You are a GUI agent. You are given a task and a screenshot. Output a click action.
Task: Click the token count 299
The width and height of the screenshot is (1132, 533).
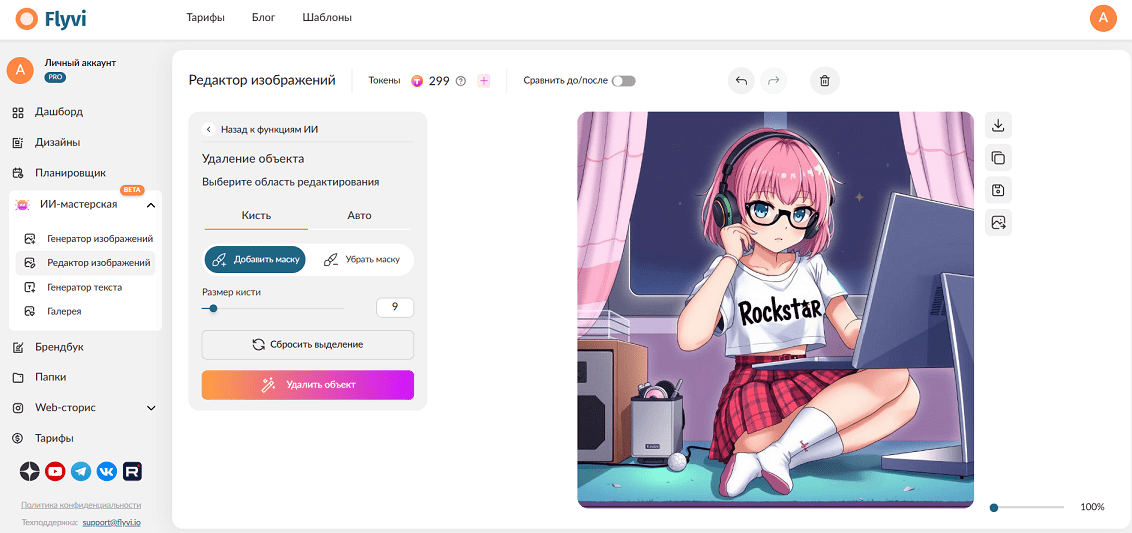click(439, 81)
